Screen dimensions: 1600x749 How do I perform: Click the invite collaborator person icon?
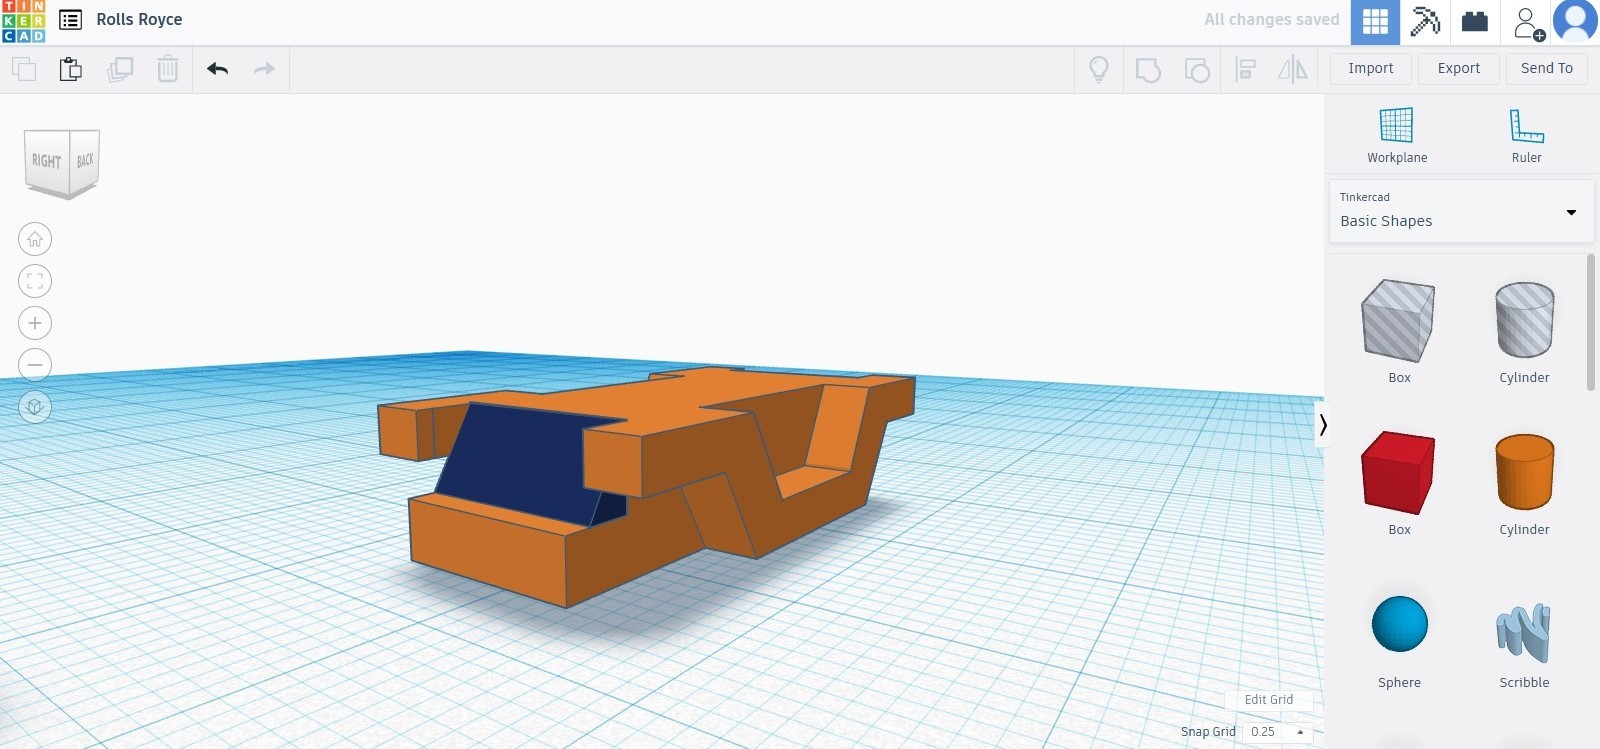[x=1529, y=23]
